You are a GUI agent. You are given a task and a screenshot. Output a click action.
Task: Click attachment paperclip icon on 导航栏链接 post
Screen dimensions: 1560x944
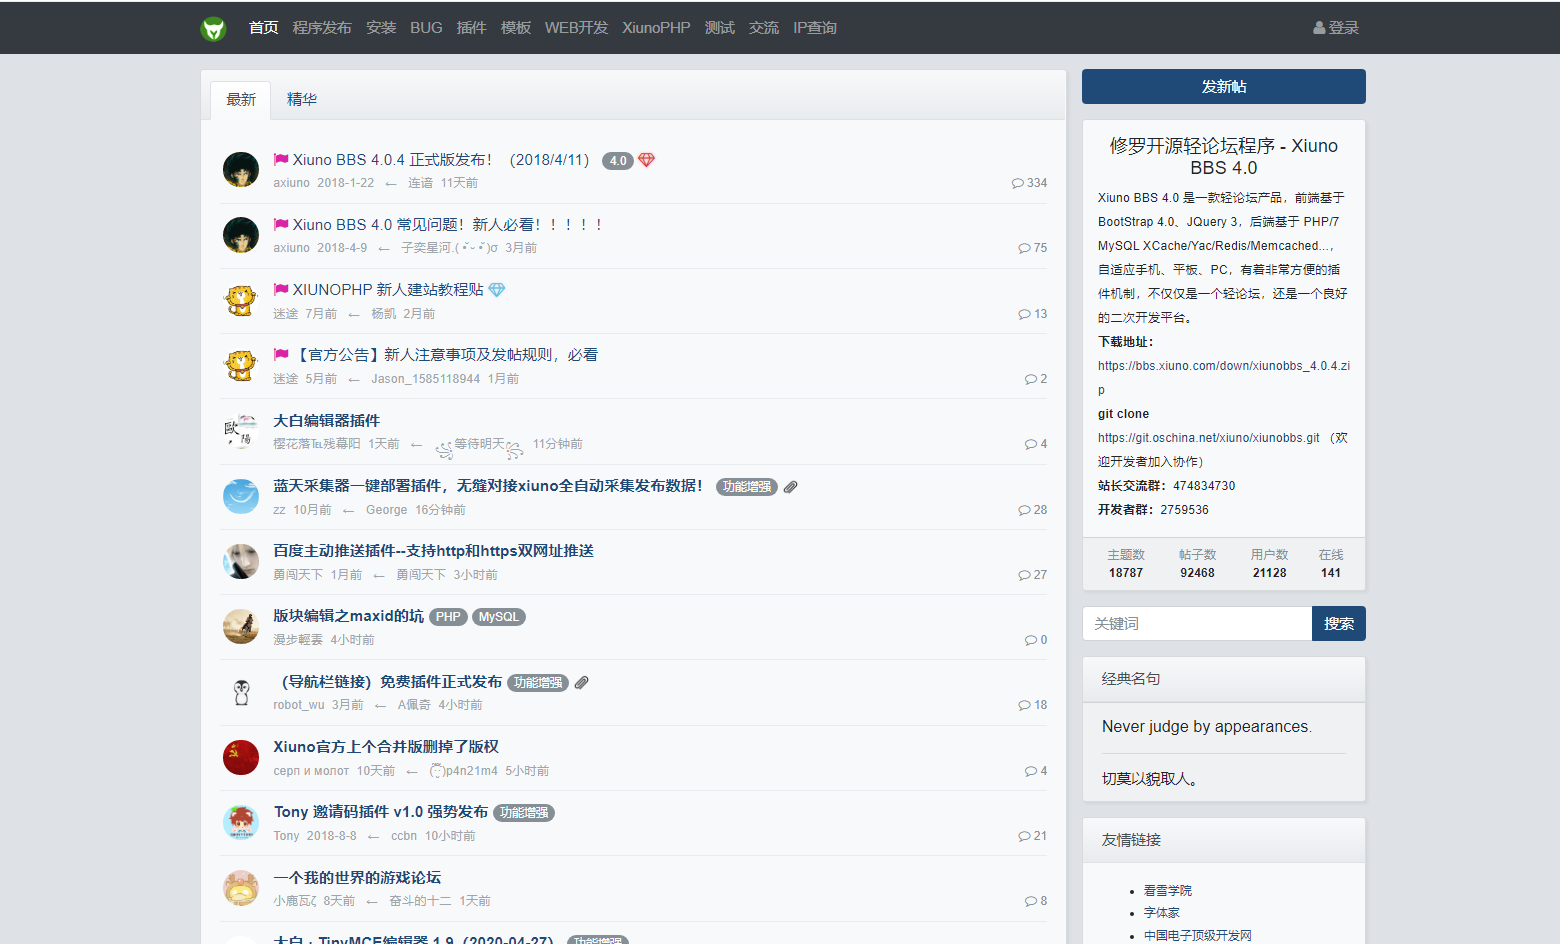581,683
